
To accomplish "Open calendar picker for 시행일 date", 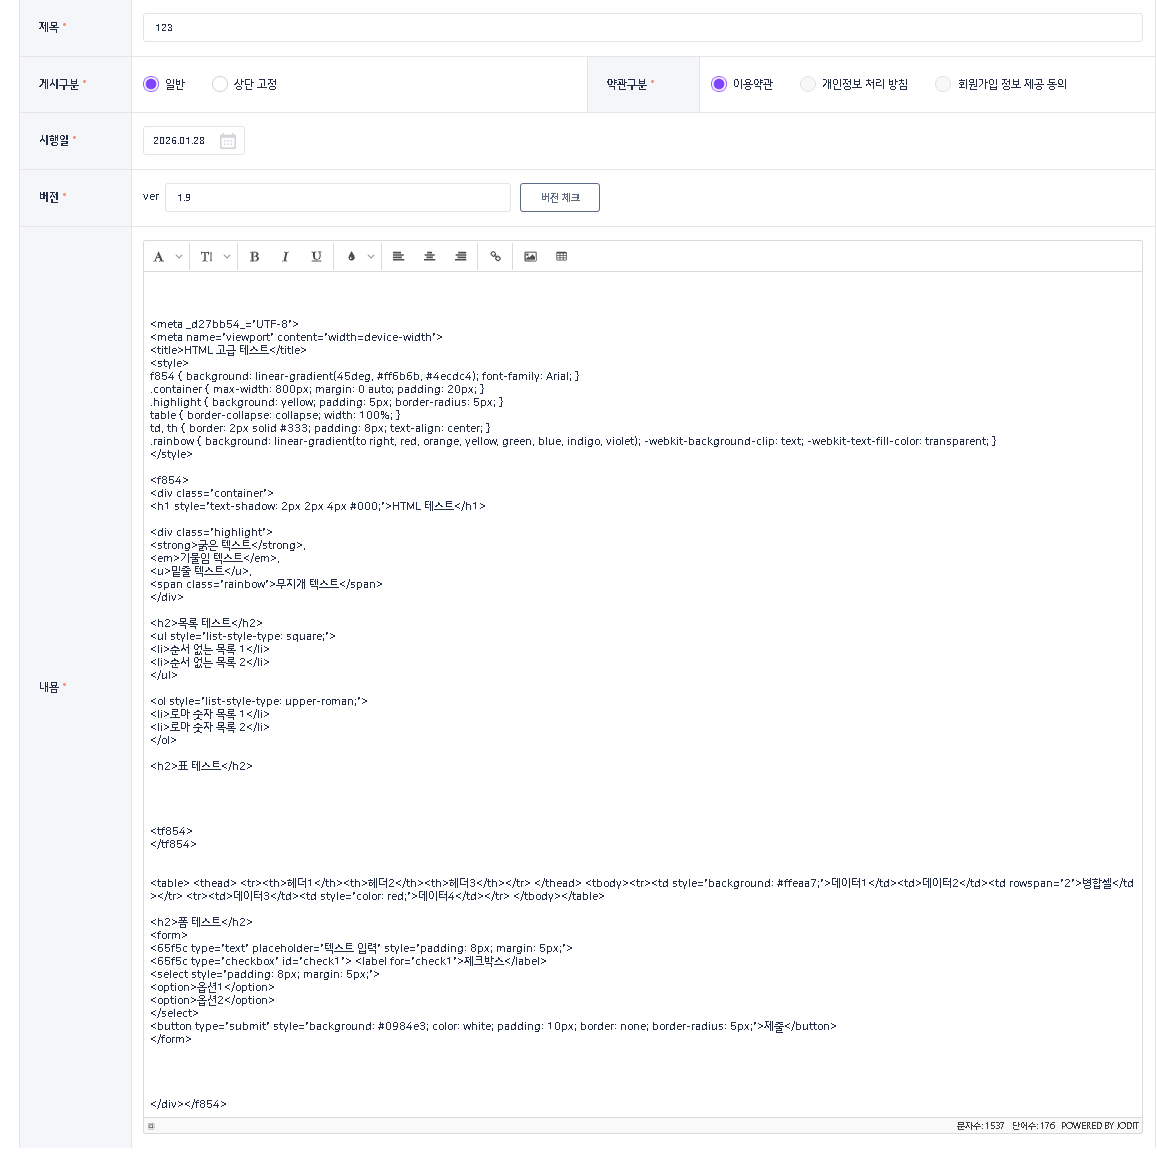I will [x=228, y=141].
